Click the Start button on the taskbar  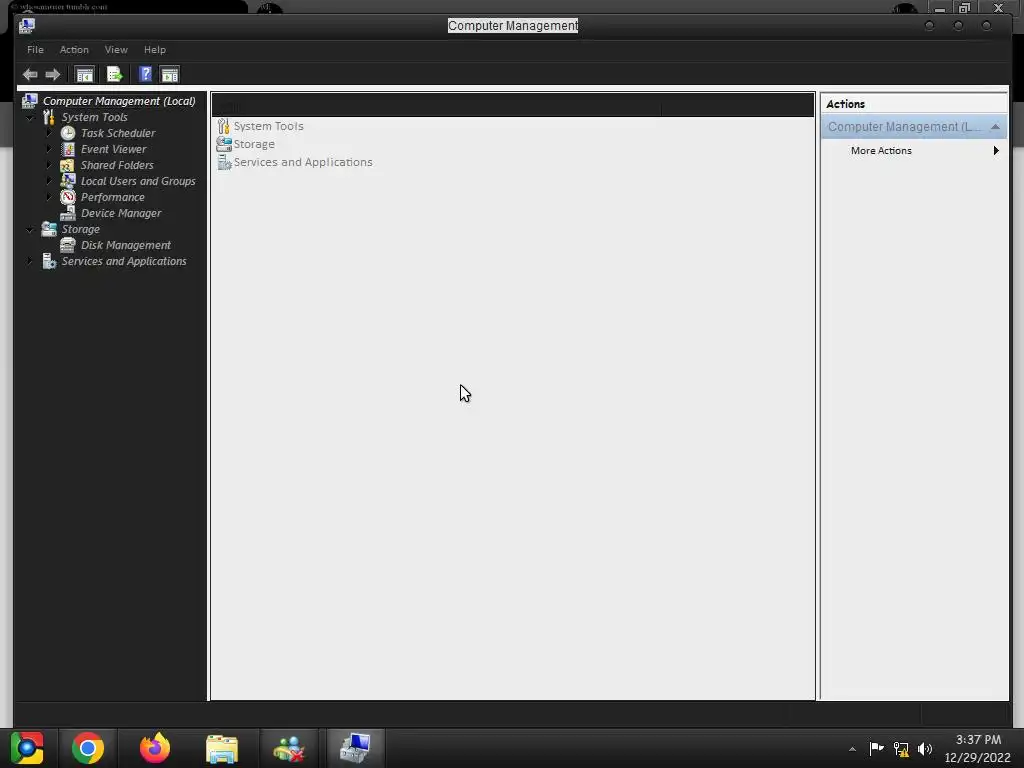coord(27,748)
